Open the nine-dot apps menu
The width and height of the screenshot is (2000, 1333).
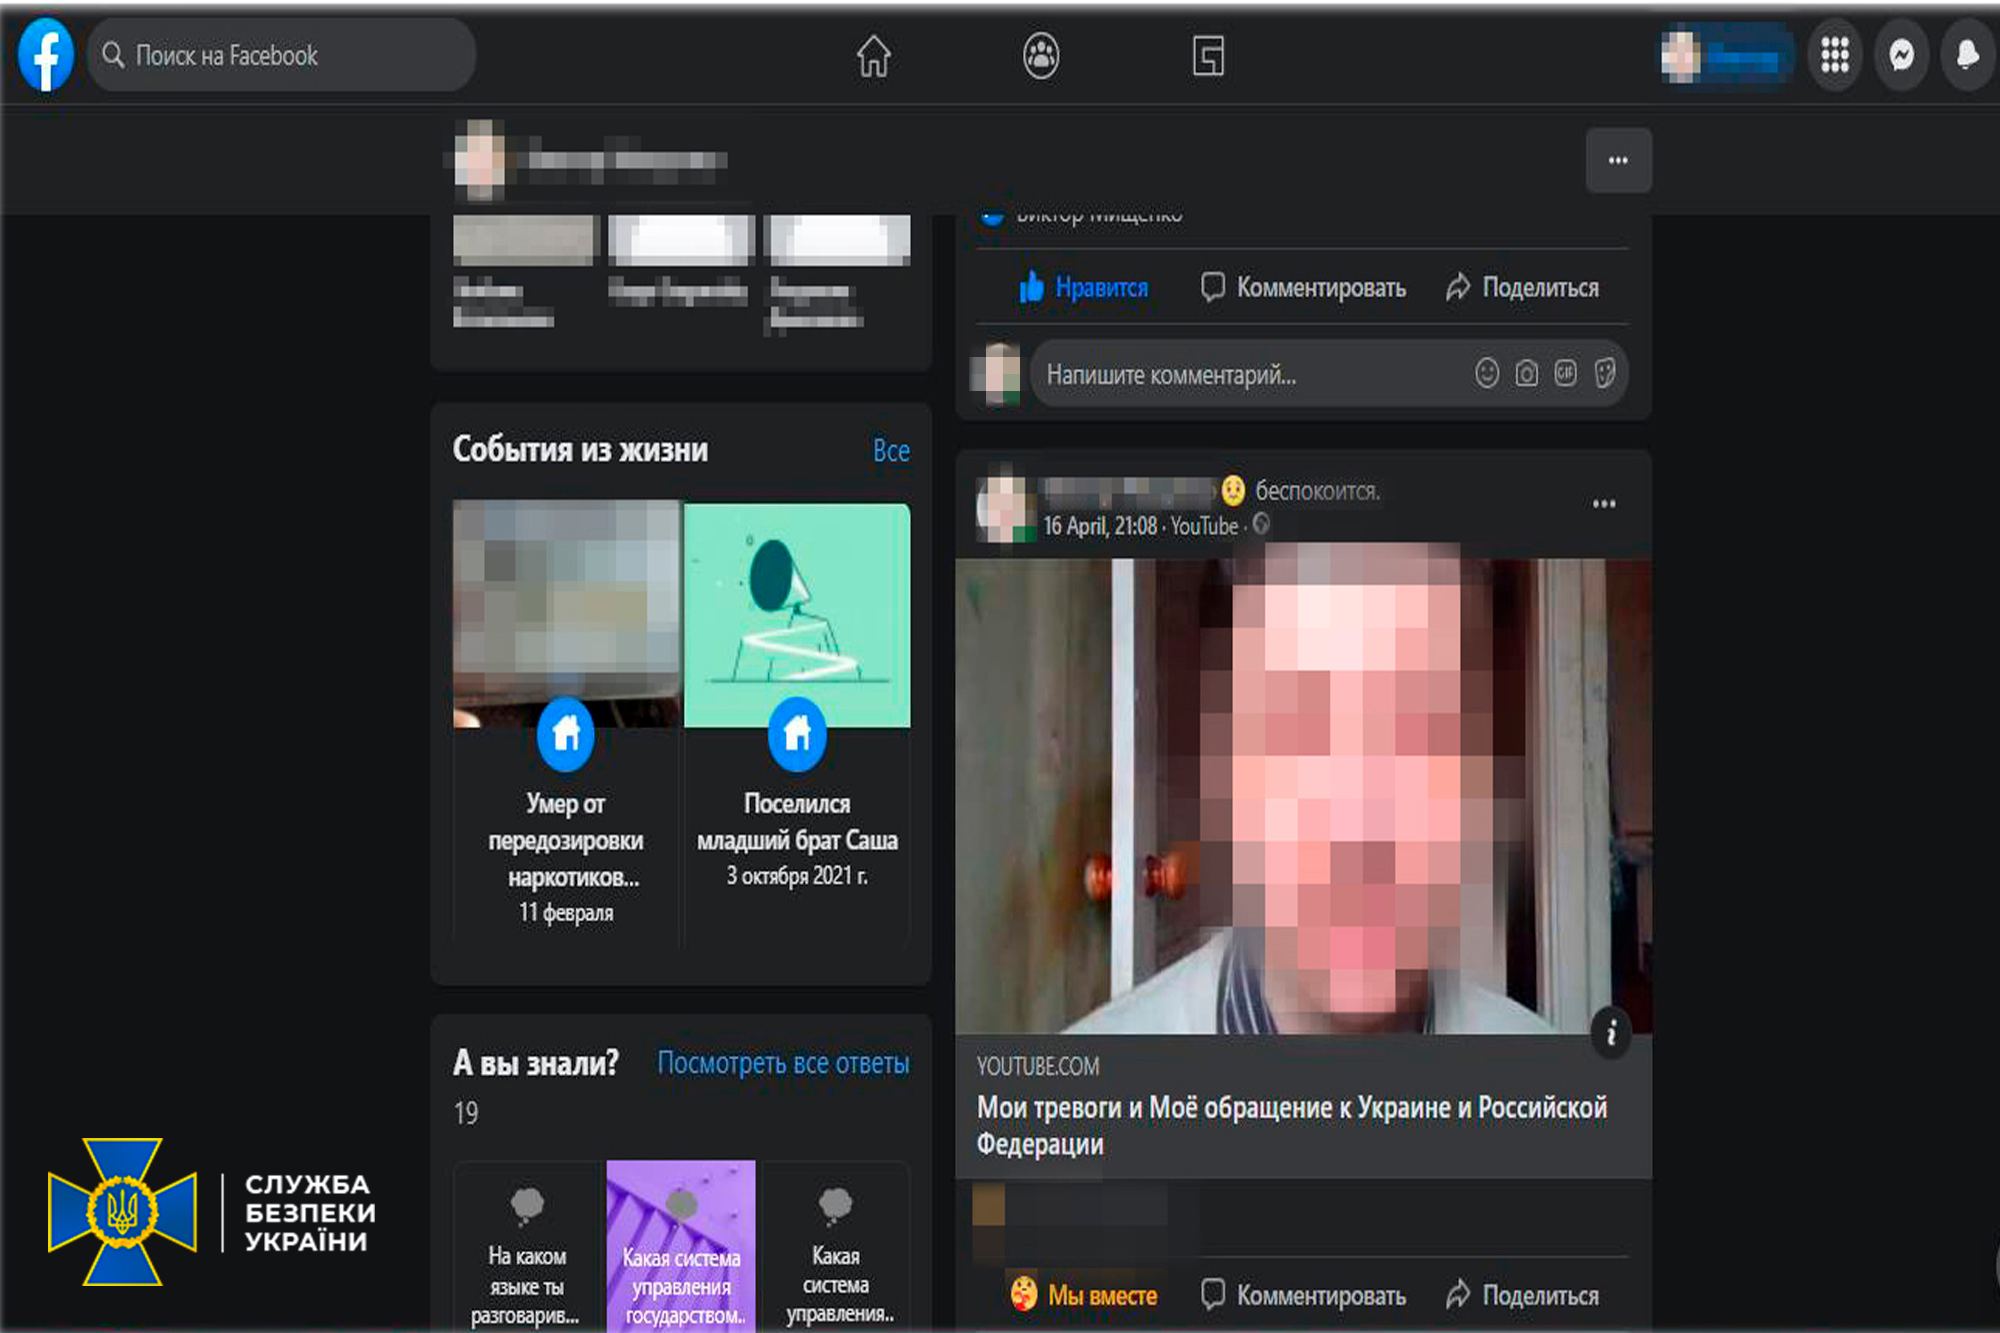click(x=1834, y=56)
